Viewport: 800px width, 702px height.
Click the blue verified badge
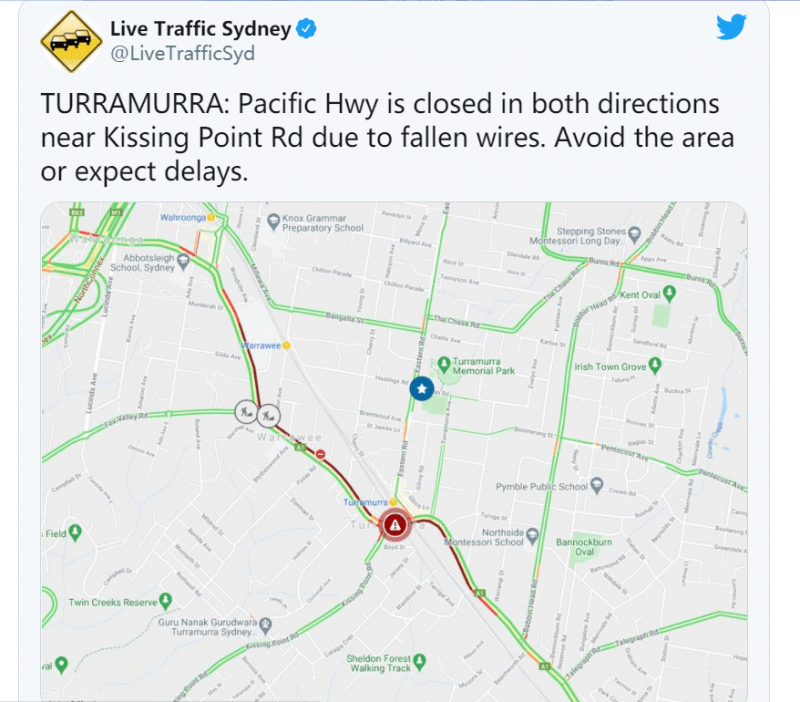[306, 29]
